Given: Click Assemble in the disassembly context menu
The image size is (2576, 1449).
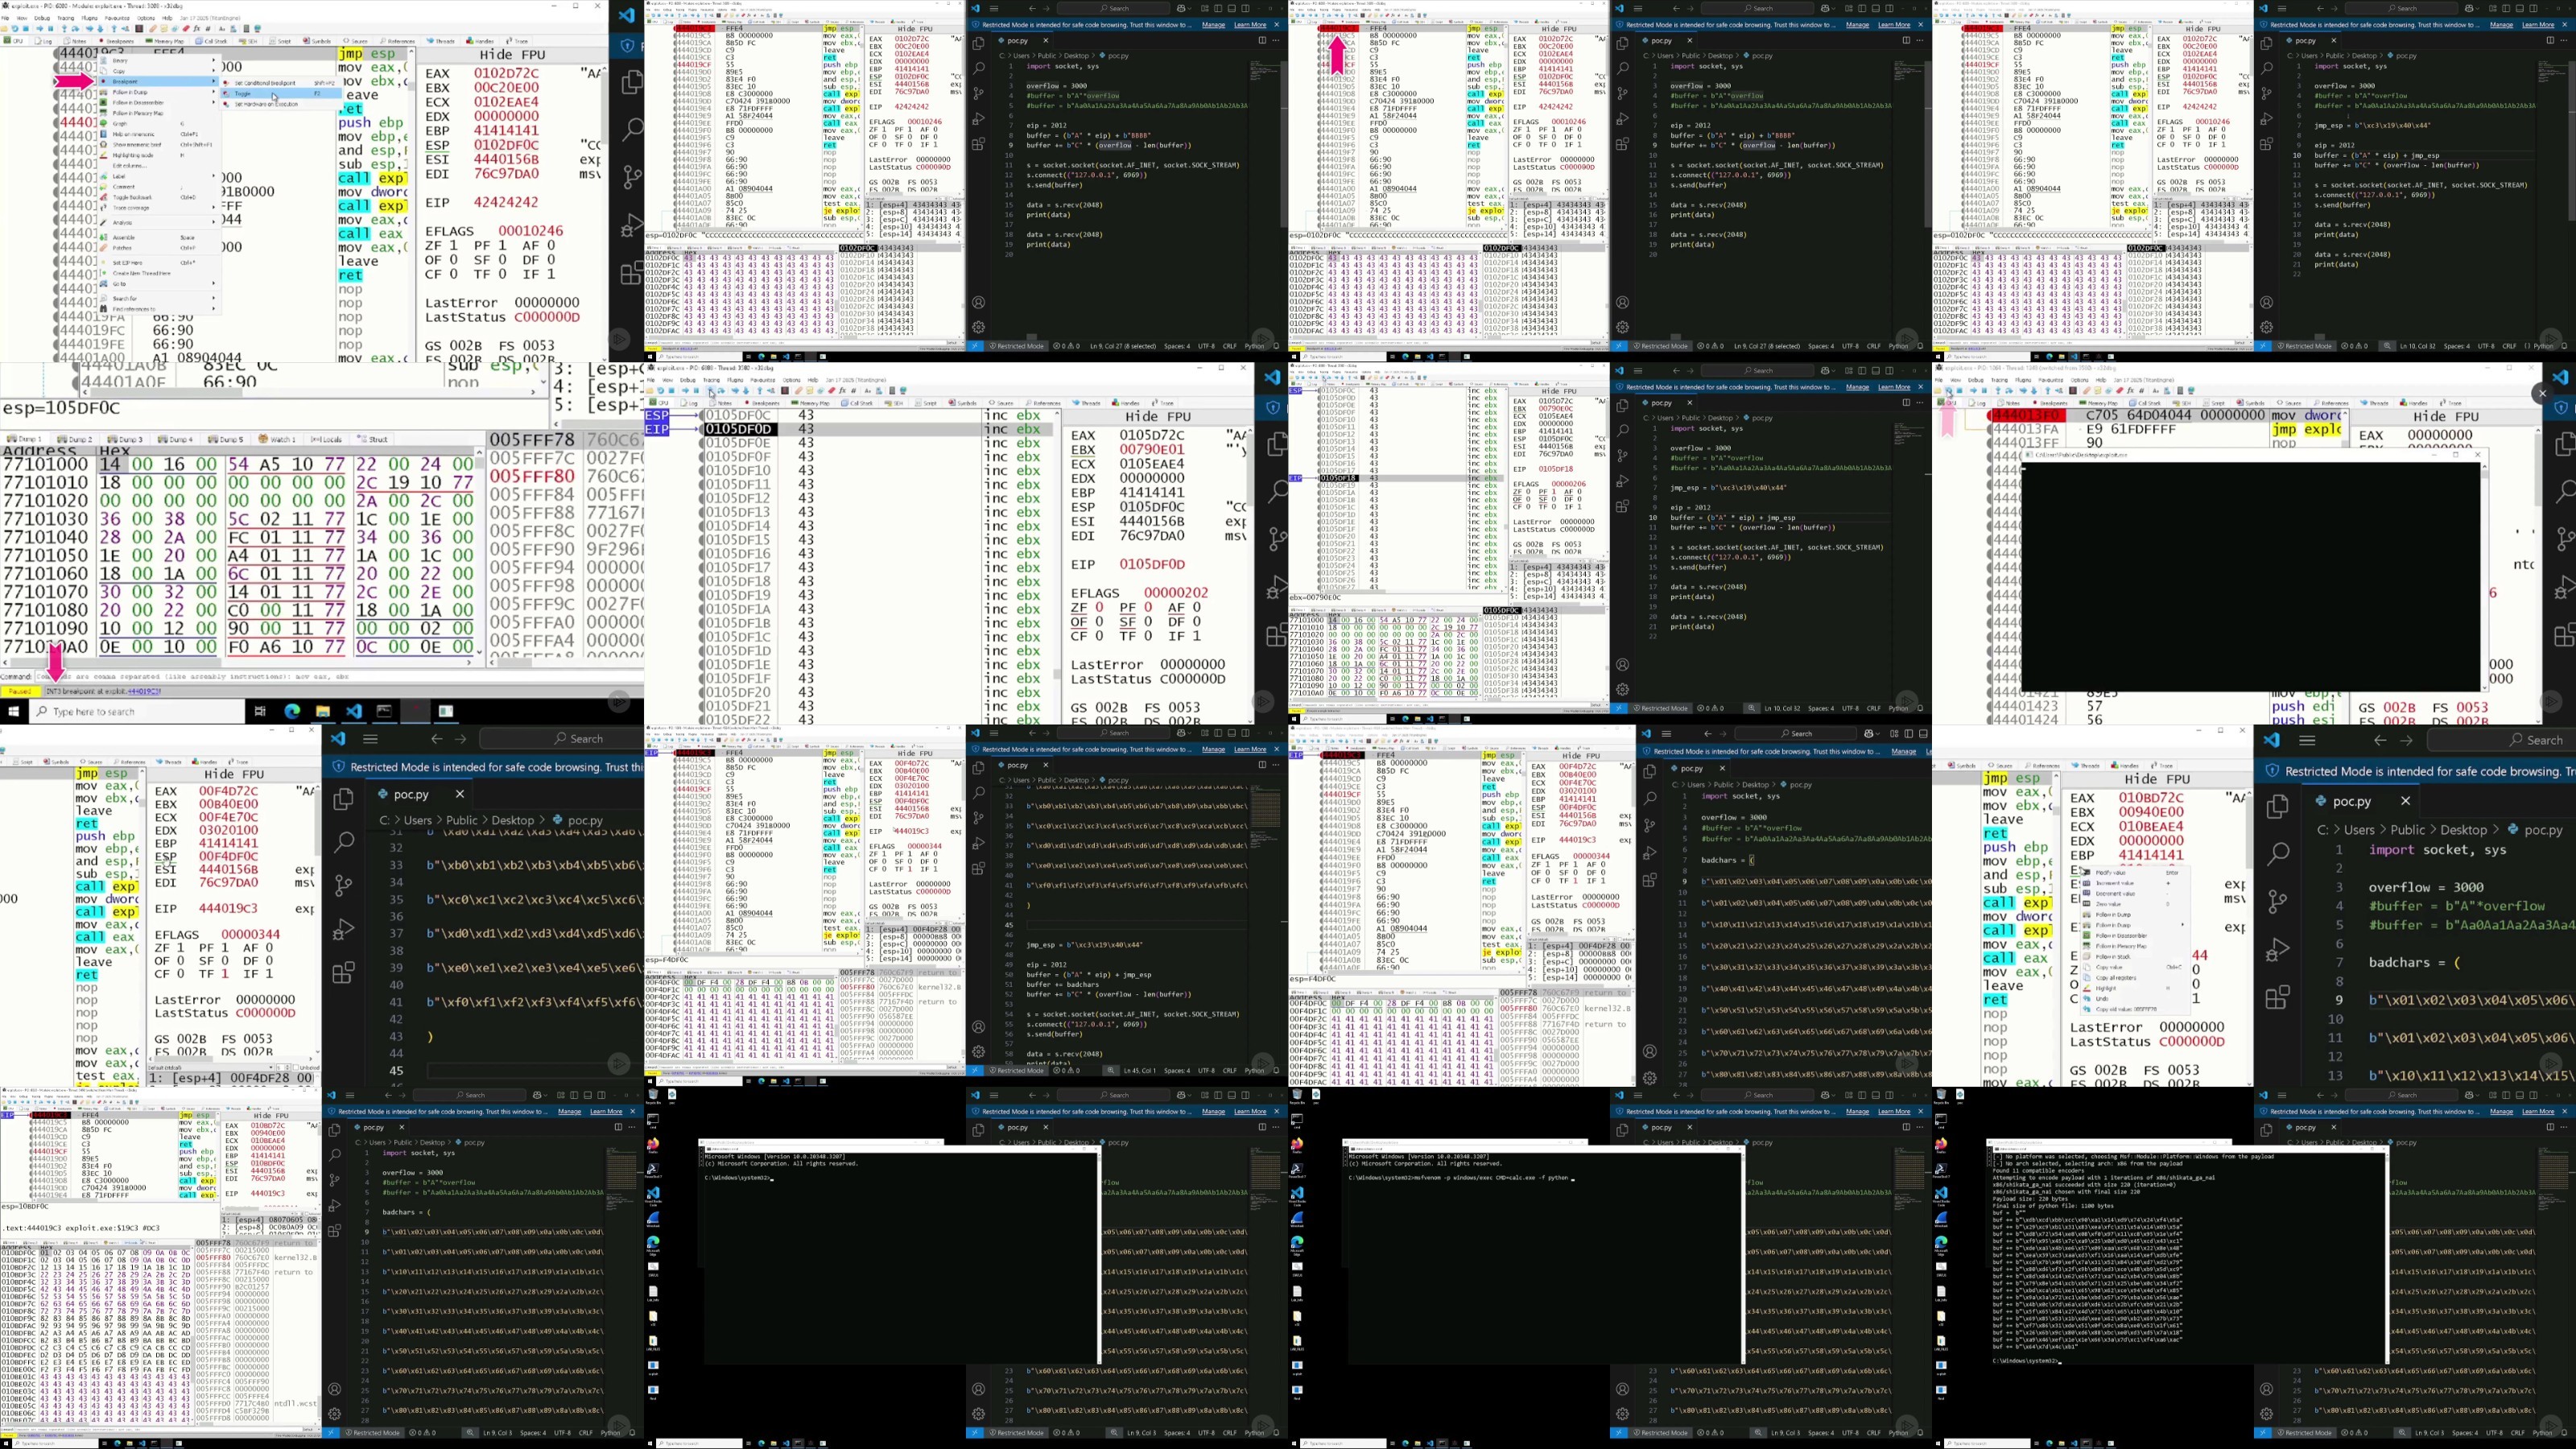Looking at the screenshot, I should coord(158,238).
